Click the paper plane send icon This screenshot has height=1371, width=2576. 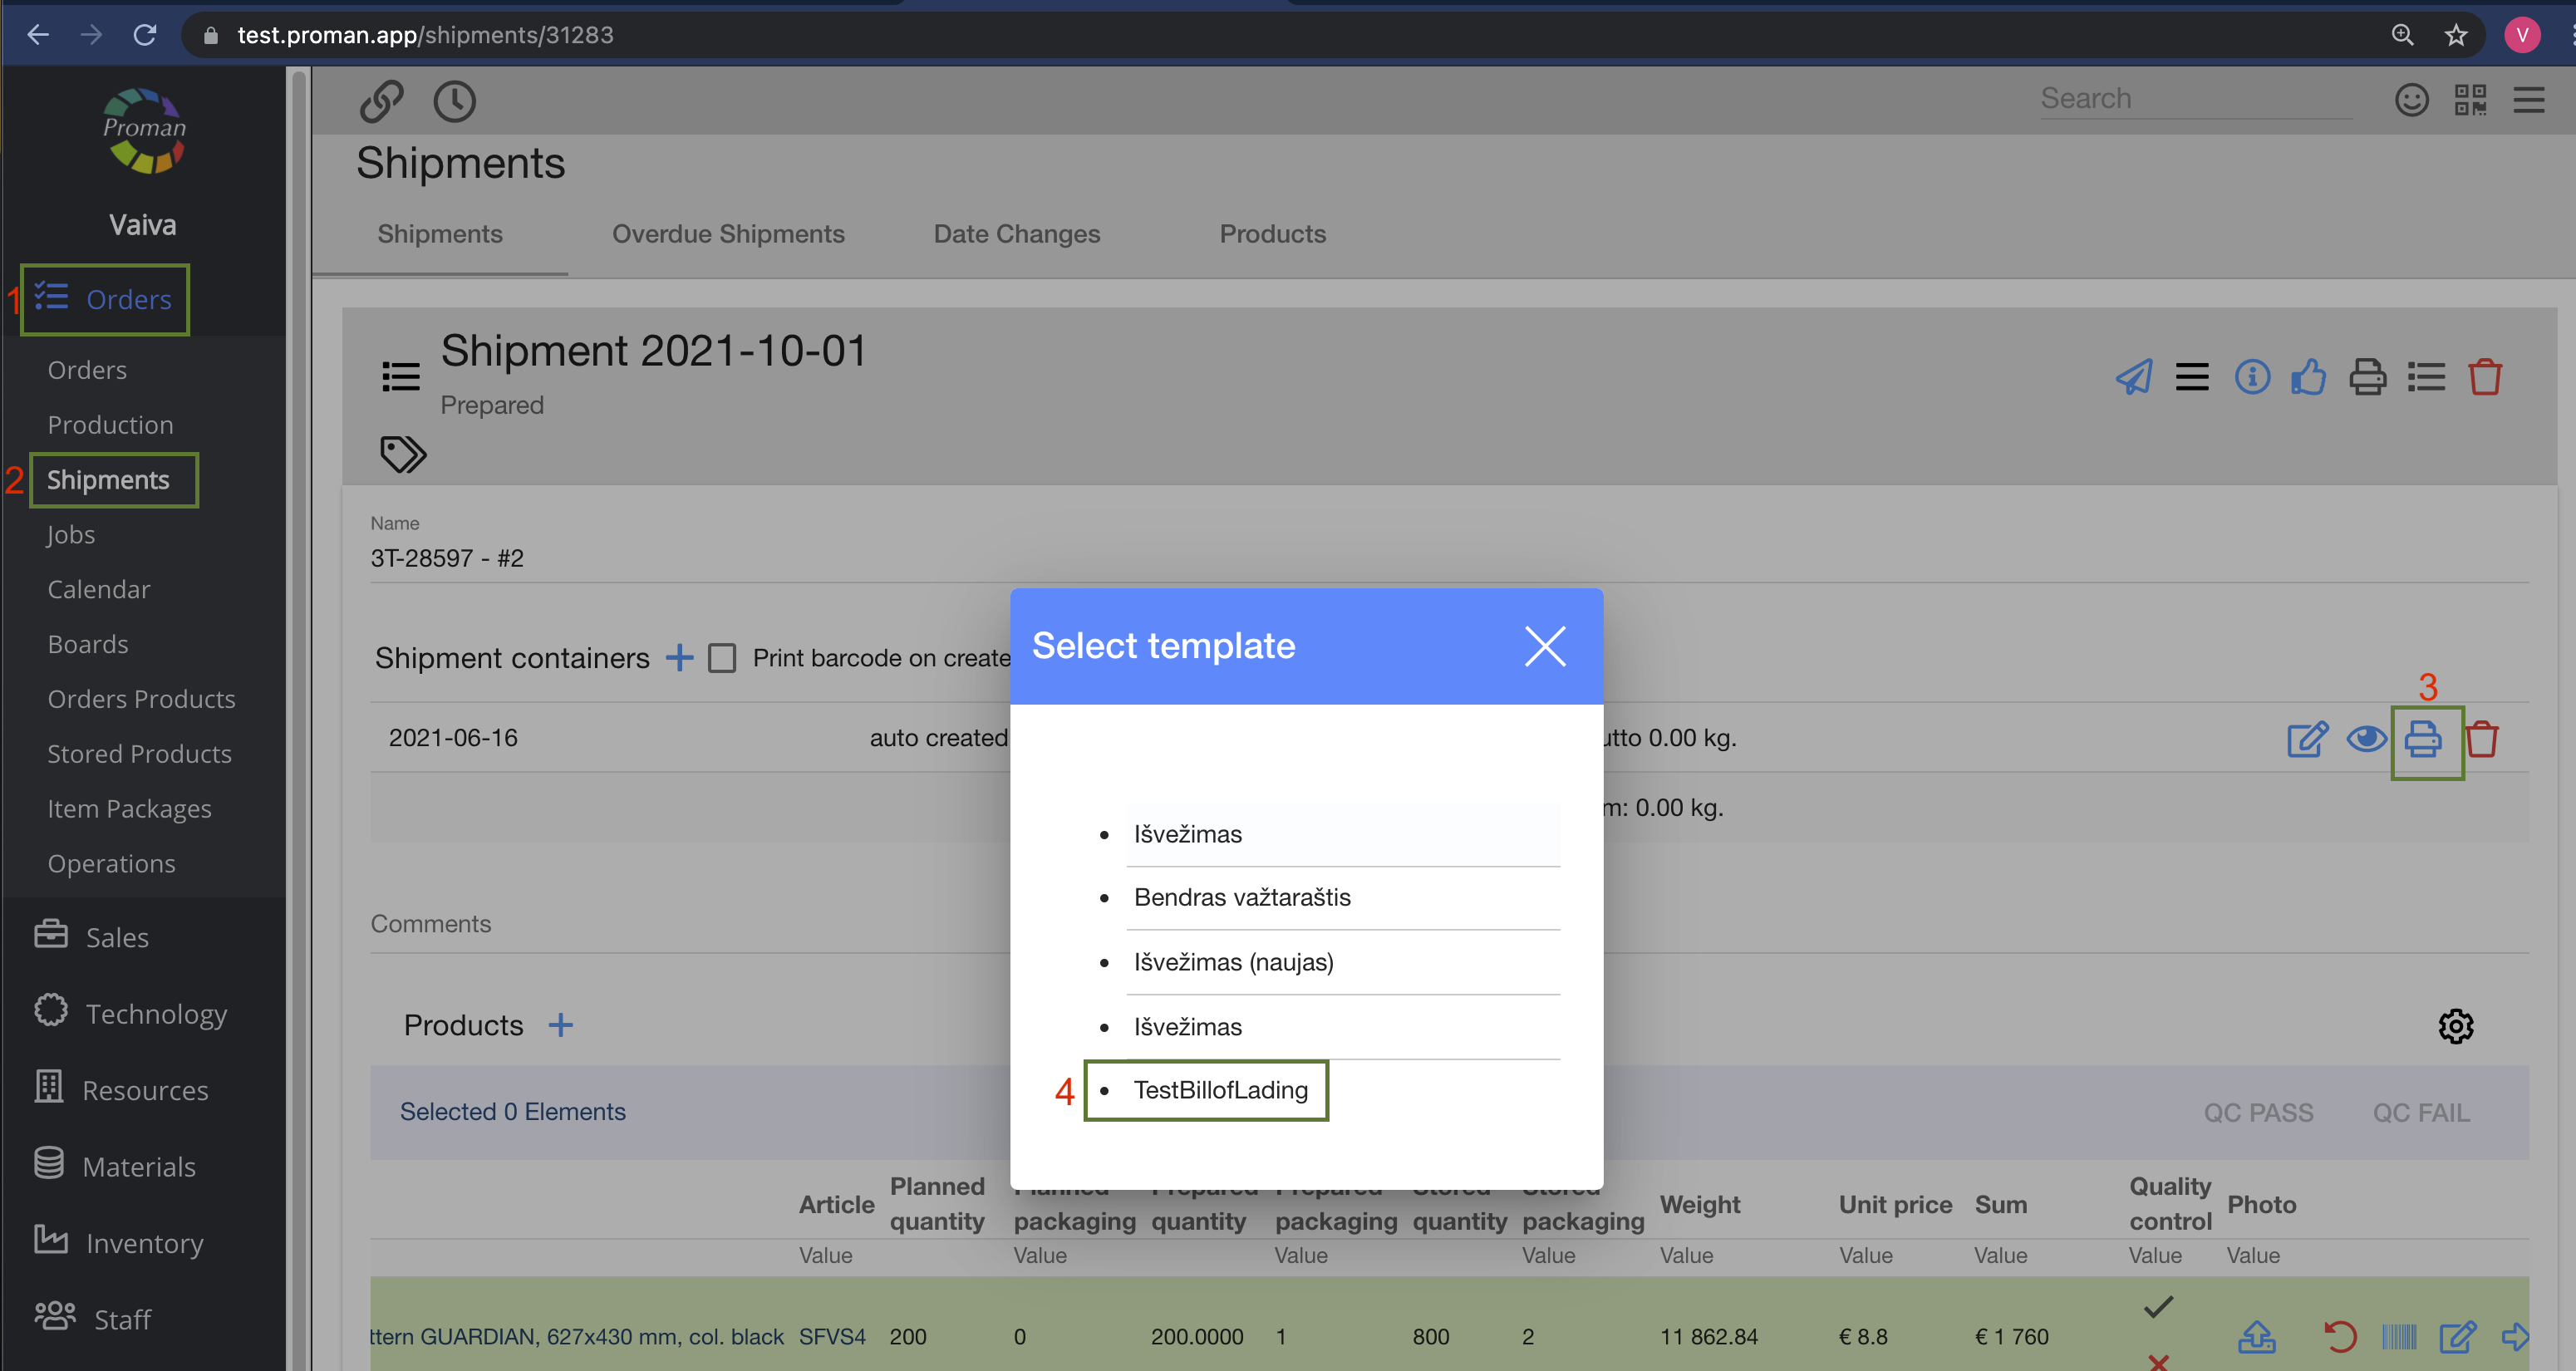coord(2133,377)
